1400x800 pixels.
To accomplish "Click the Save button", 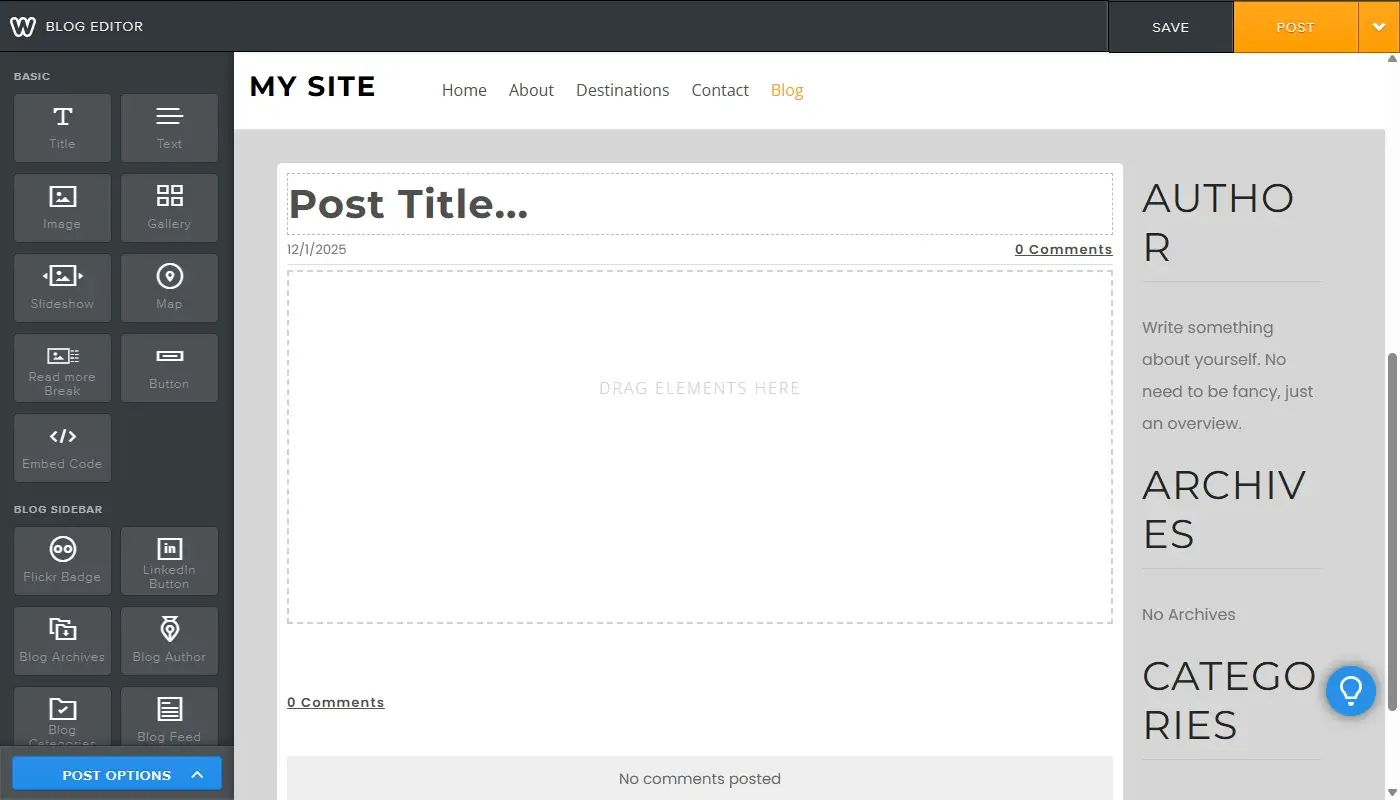I will [1170, 27].
